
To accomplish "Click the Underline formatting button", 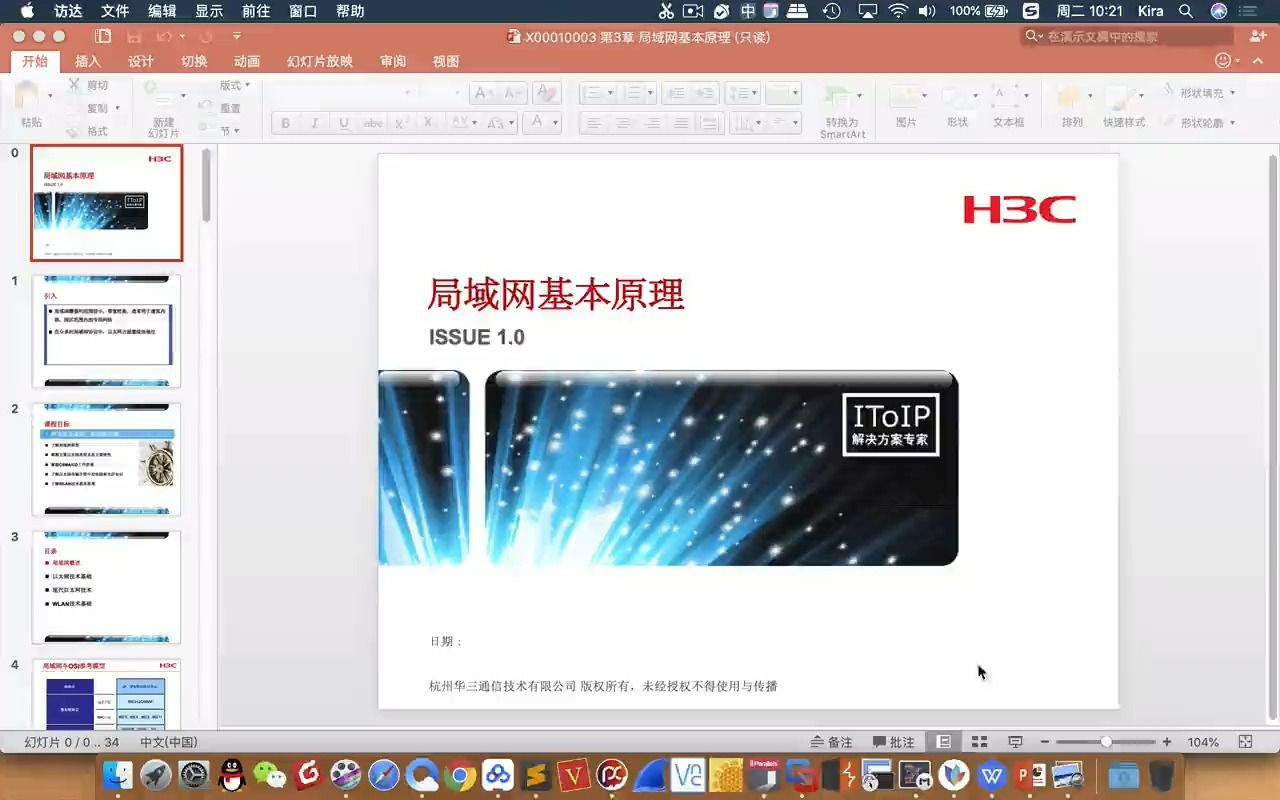I will 344,123.
